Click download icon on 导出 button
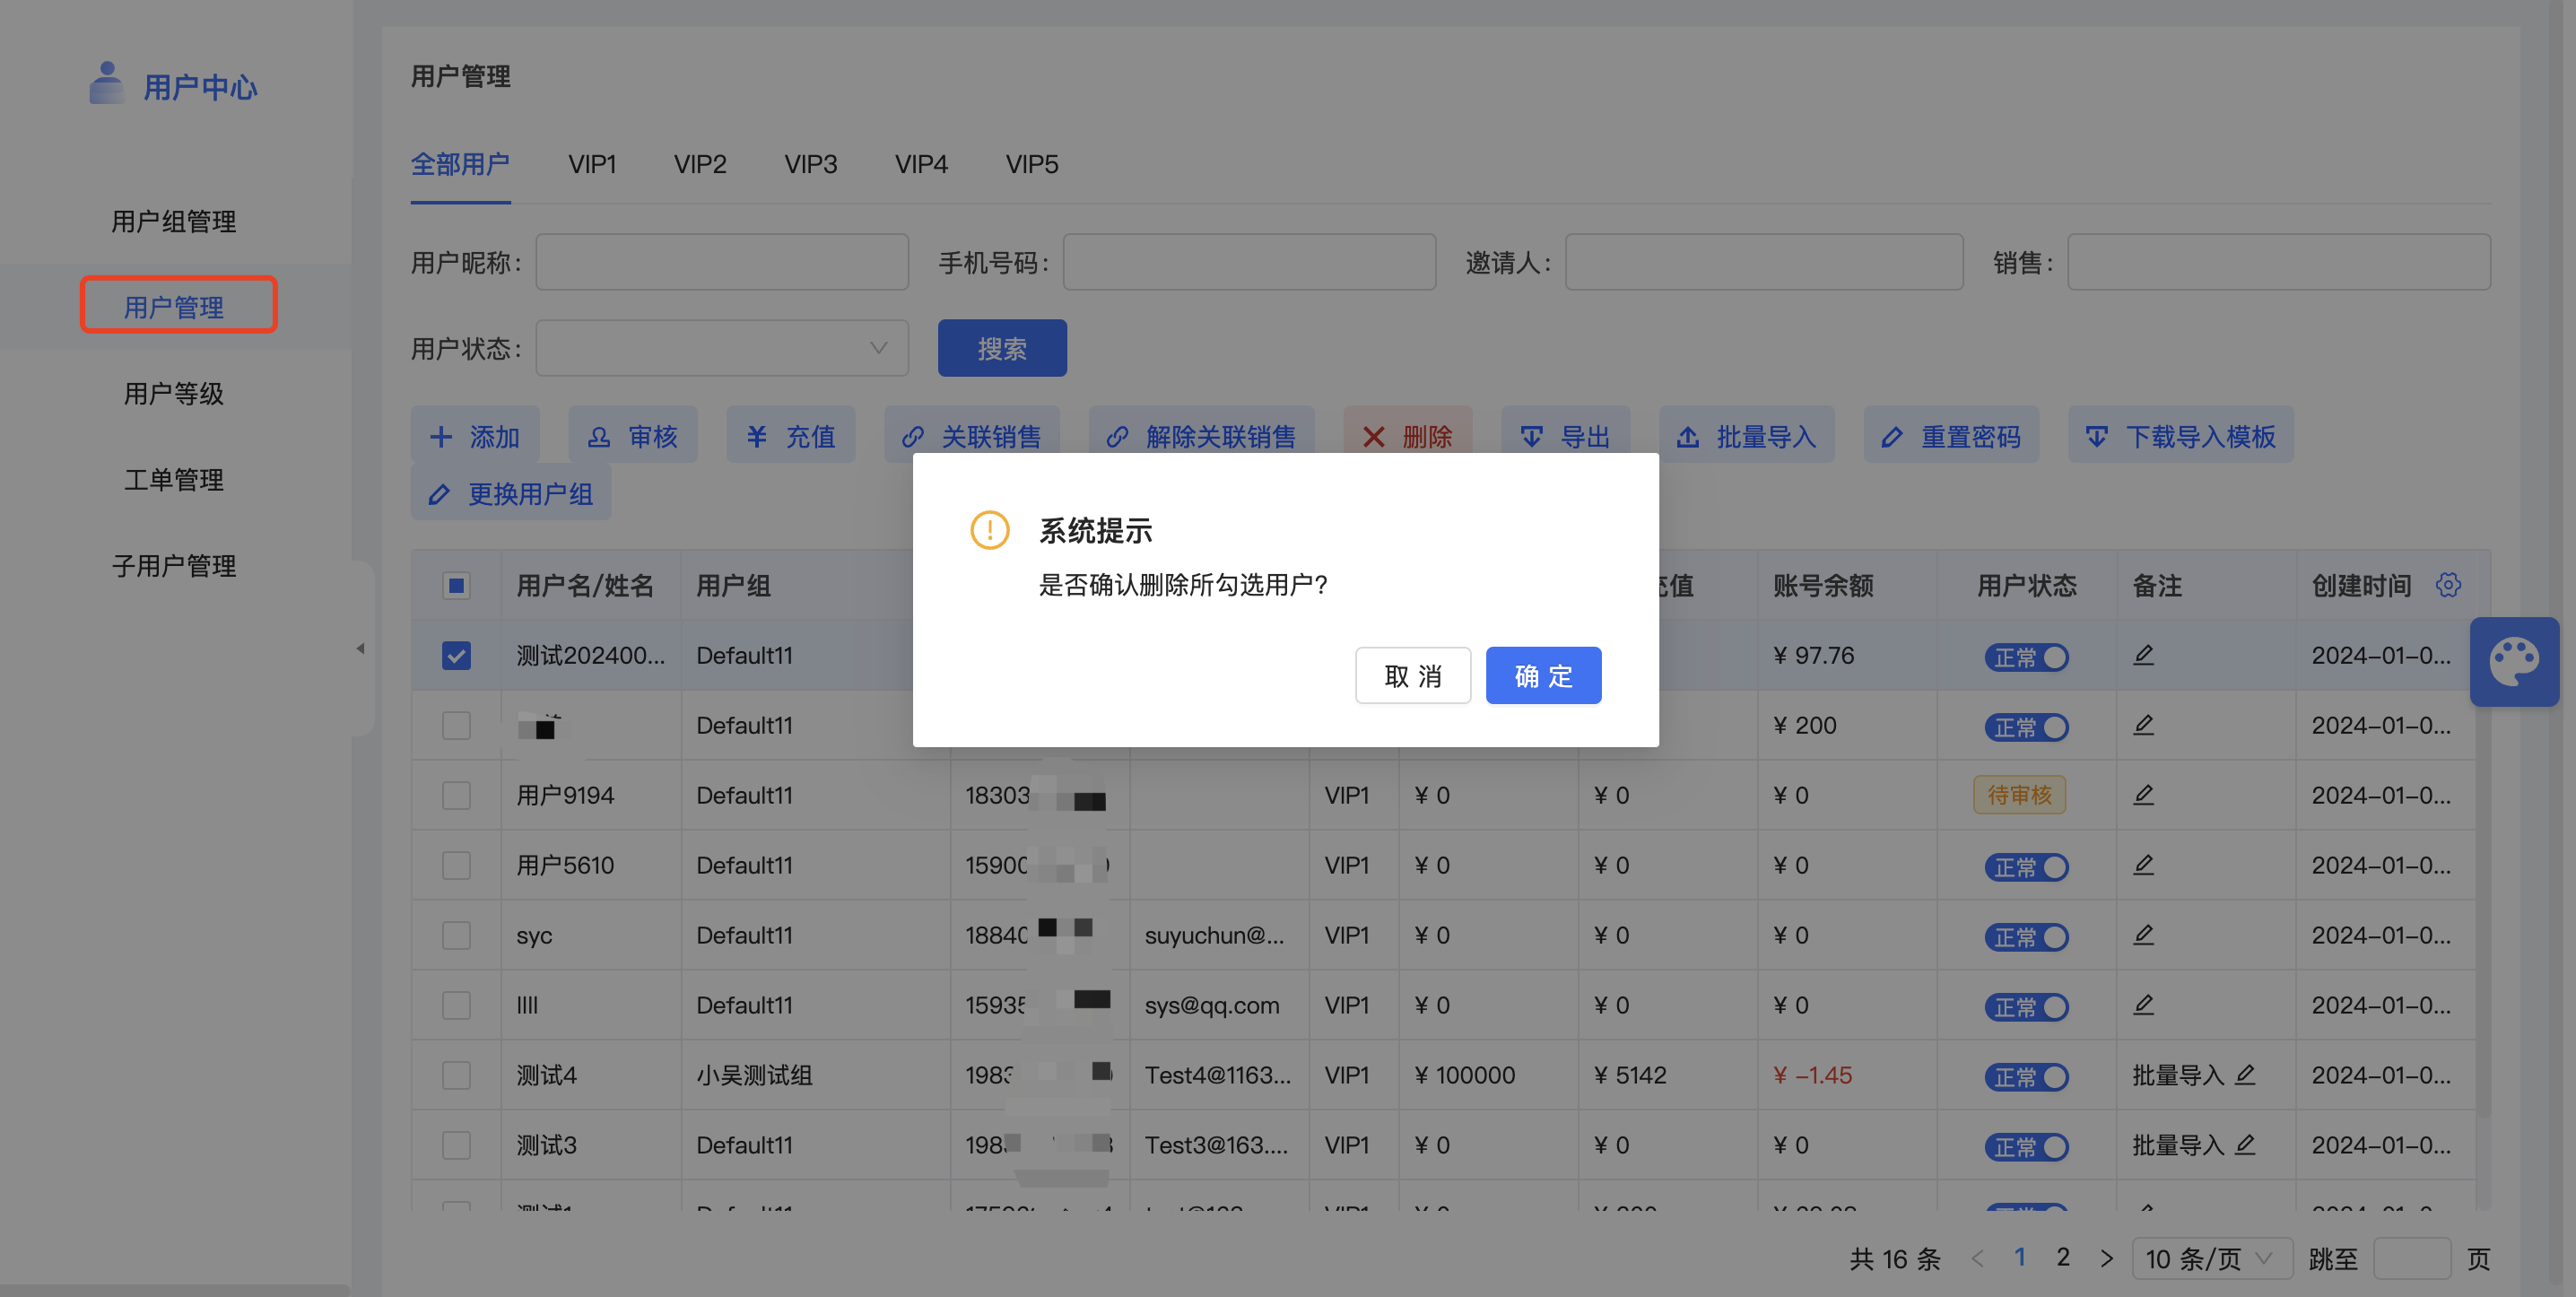Viewport: 2576px width, 1297px height. pos(1531,436)
